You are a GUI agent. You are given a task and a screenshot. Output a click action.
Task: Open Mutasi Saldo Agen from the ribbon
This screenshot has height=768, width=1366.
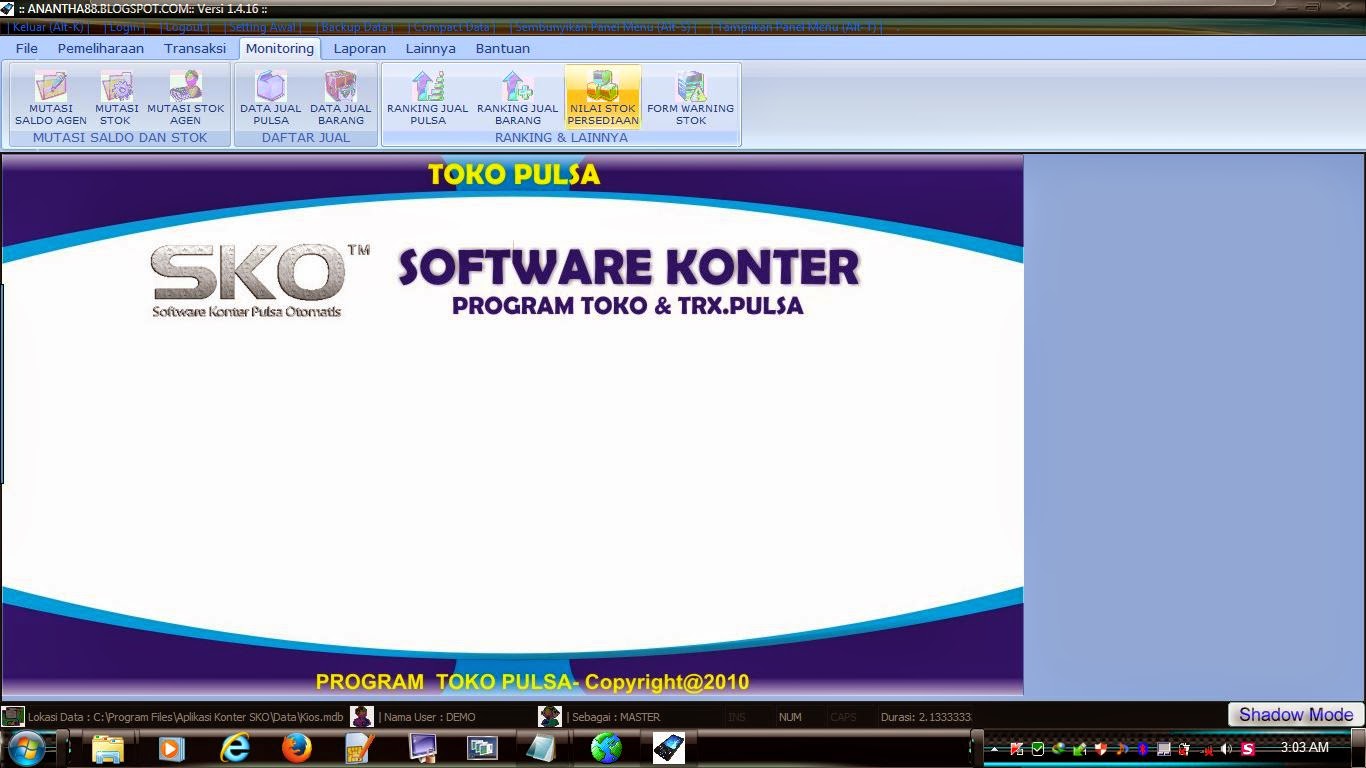51,98
